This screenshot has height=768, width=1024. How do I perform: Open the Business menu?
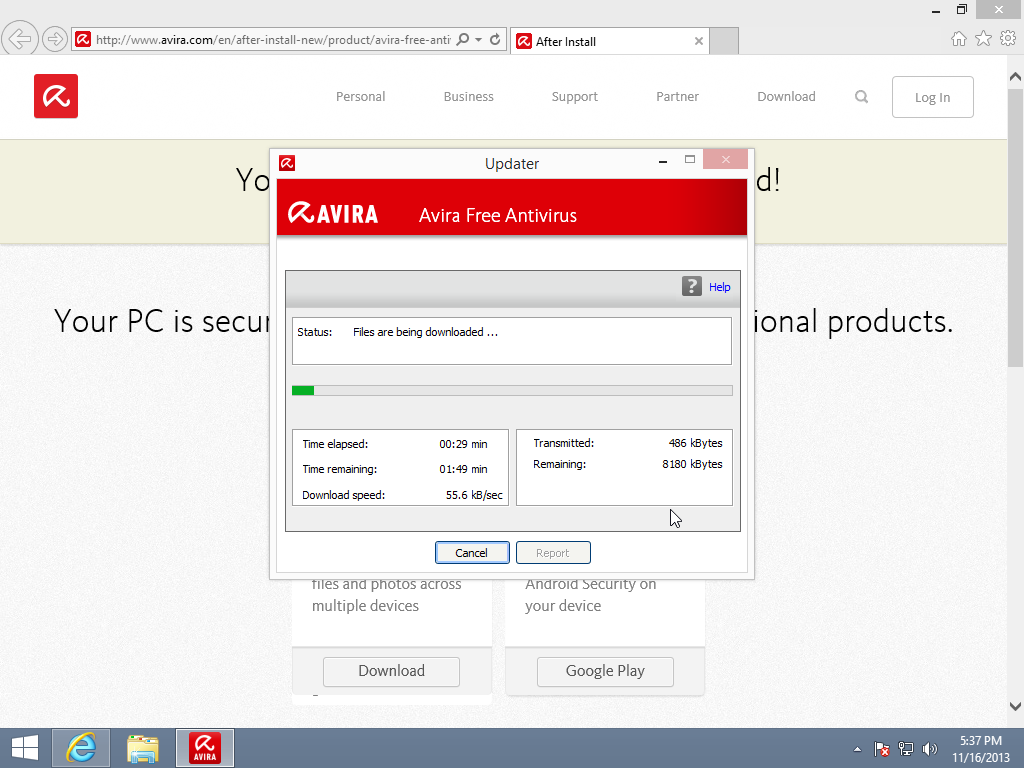468,97
